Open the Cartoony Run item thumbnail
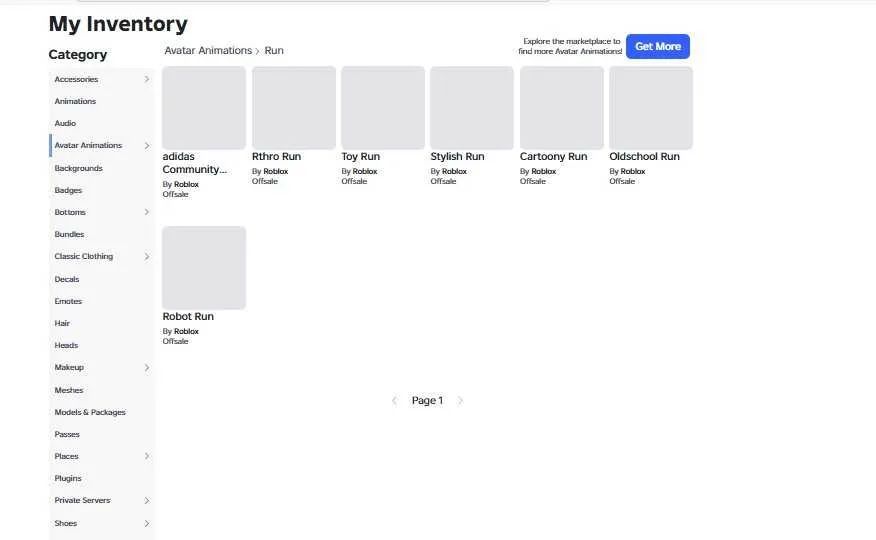The image size is (876, 540). pyautogui.click(x=561, y=108)
